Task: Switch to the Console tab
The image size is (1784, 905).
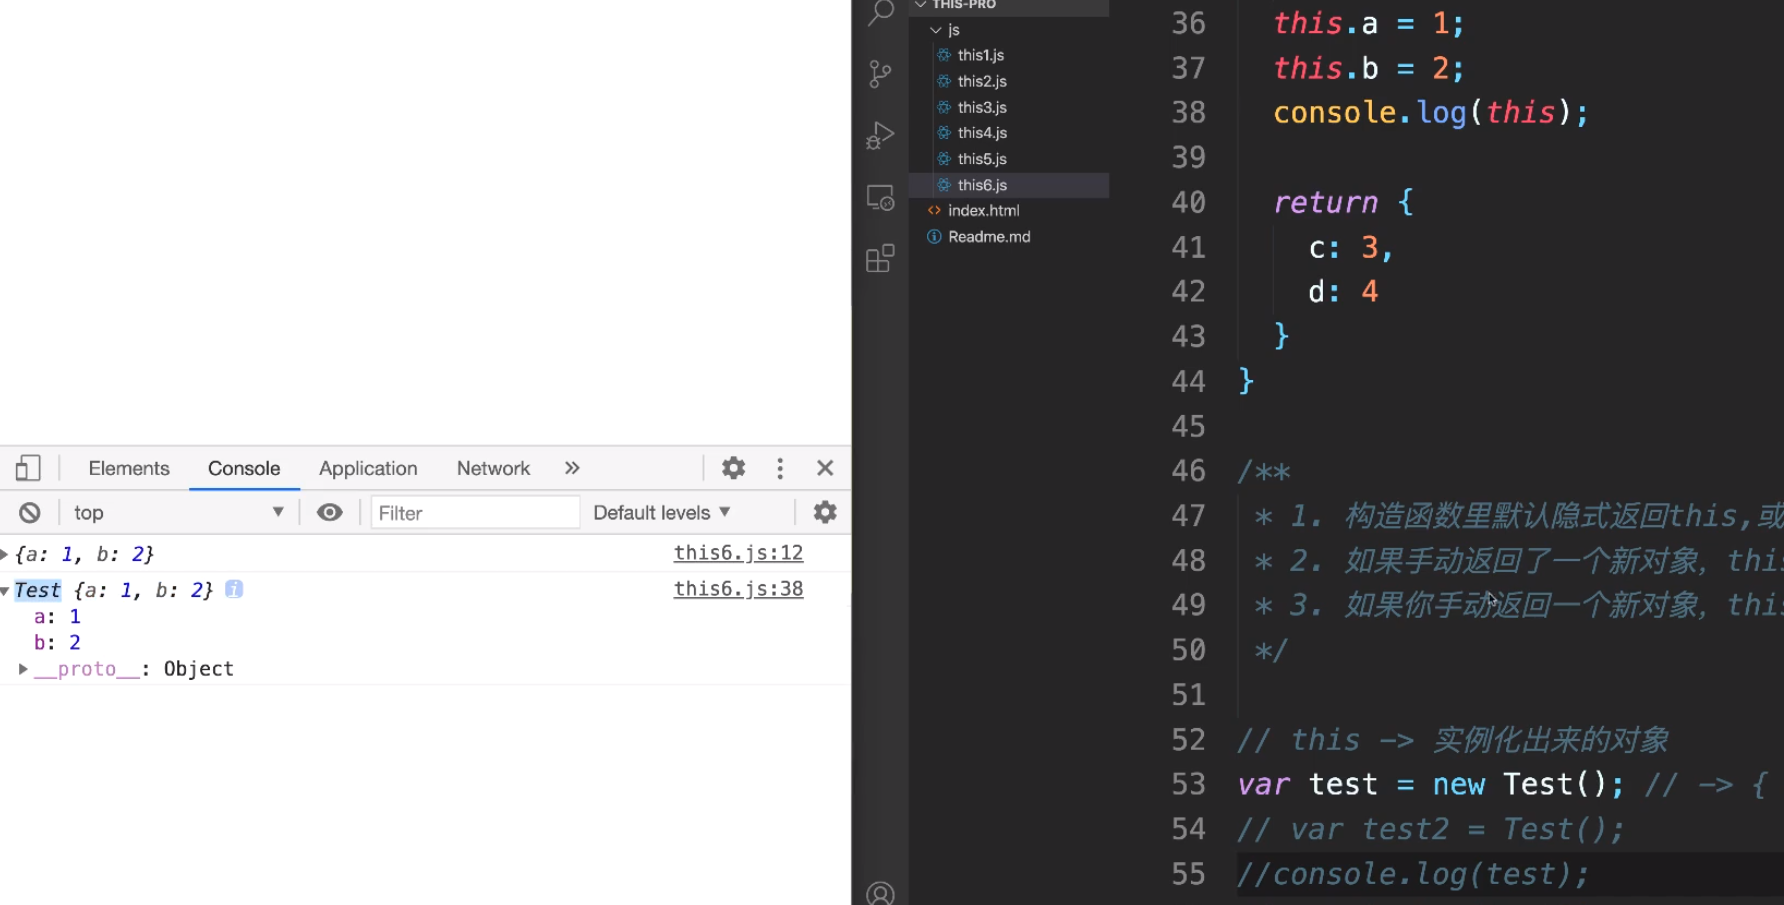Action: pos(244,468)
